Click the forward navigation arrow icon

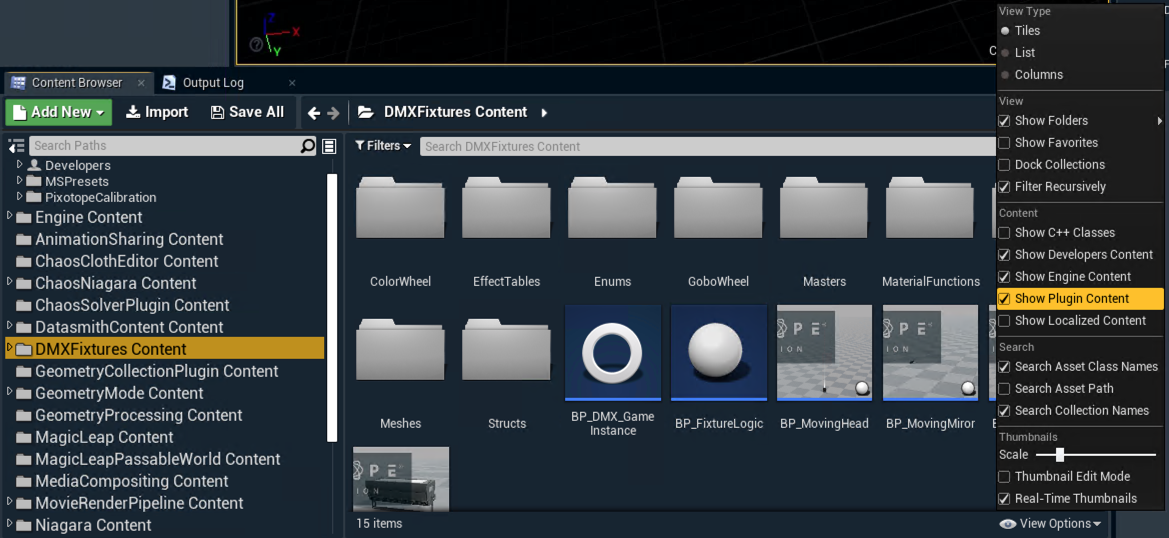334,113
